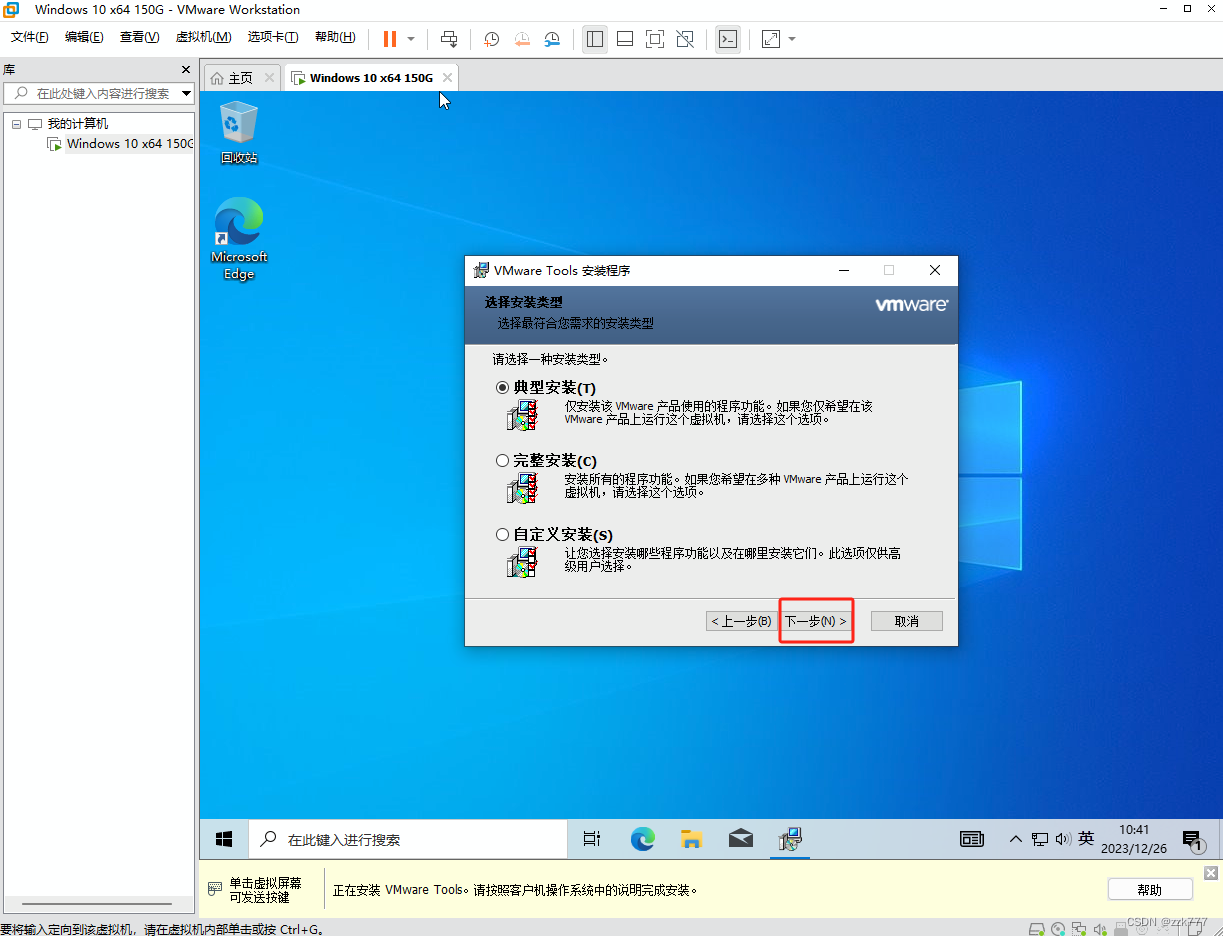
Task: Select the 自定义安装(S) radio button
Action: click(502, 535)
